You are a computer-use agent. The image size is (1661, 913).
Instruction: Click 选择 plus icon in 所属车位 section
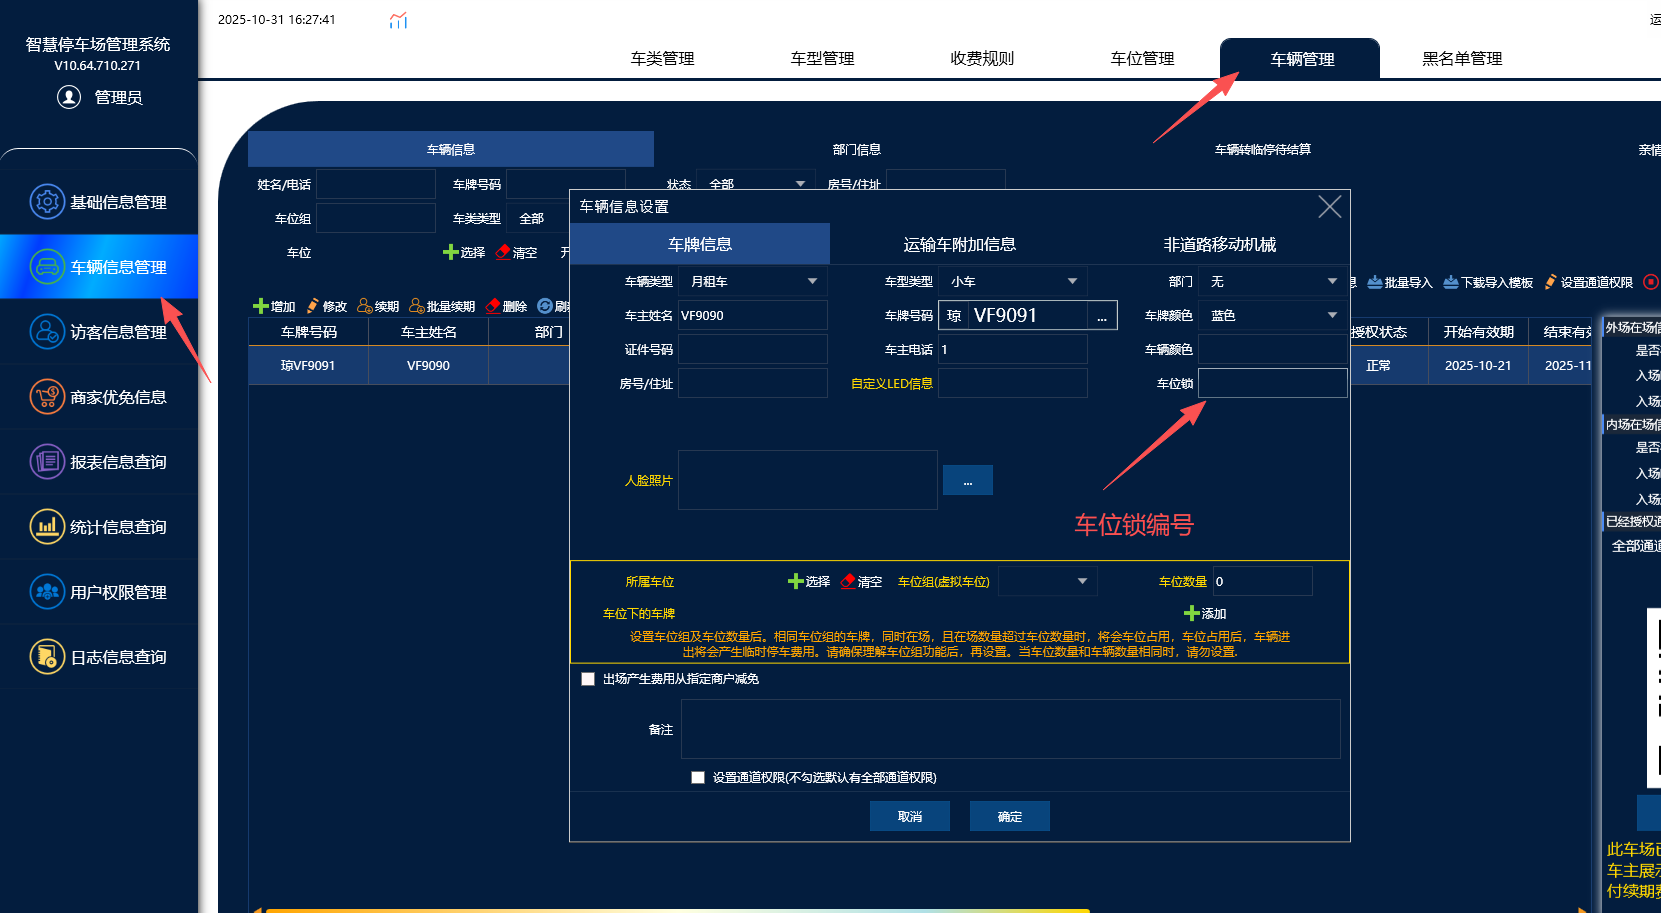click(x=796, y=581)
